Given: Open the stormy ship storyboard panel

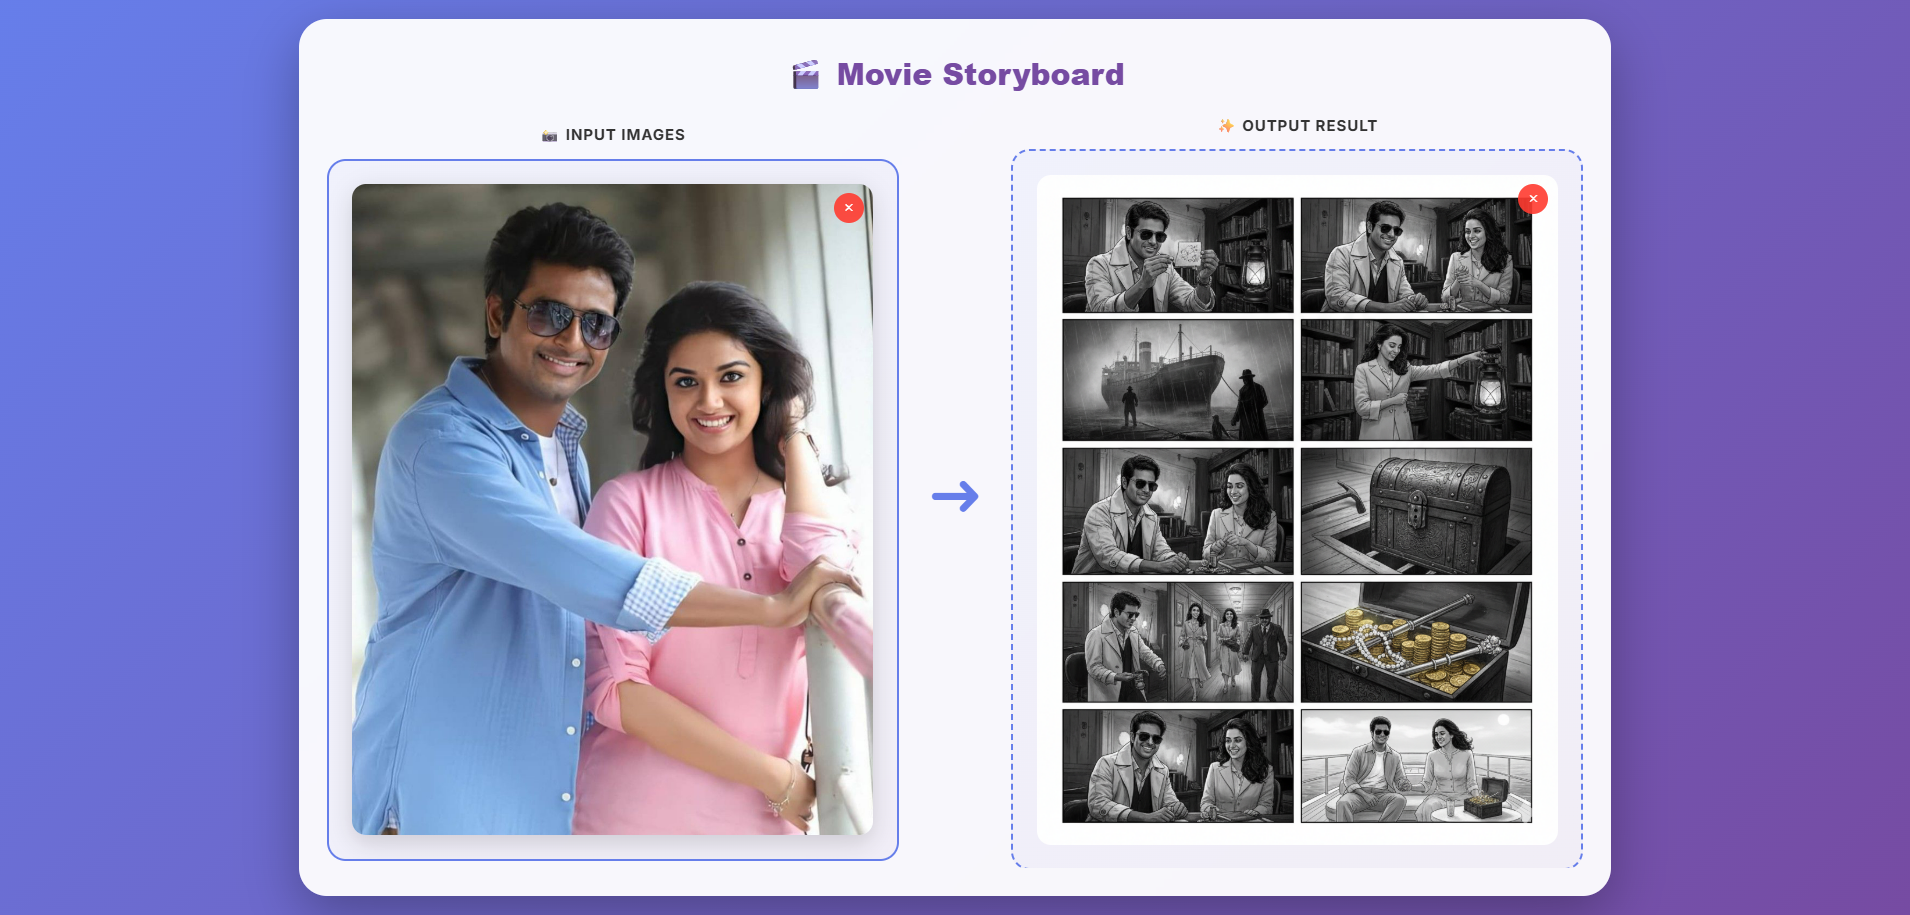Looking at the screenshot, I should click(x=1177, y=380).
